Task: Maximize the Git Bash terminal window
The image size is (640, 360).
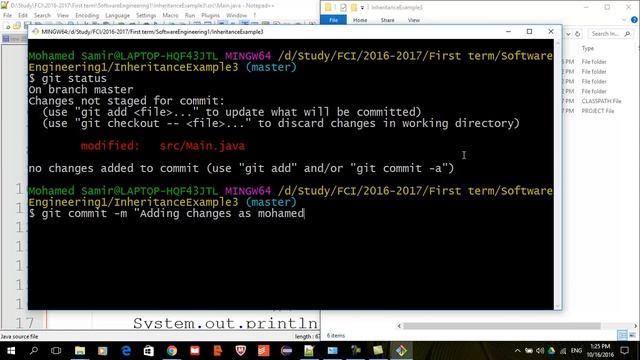Action: pos(529,31)
